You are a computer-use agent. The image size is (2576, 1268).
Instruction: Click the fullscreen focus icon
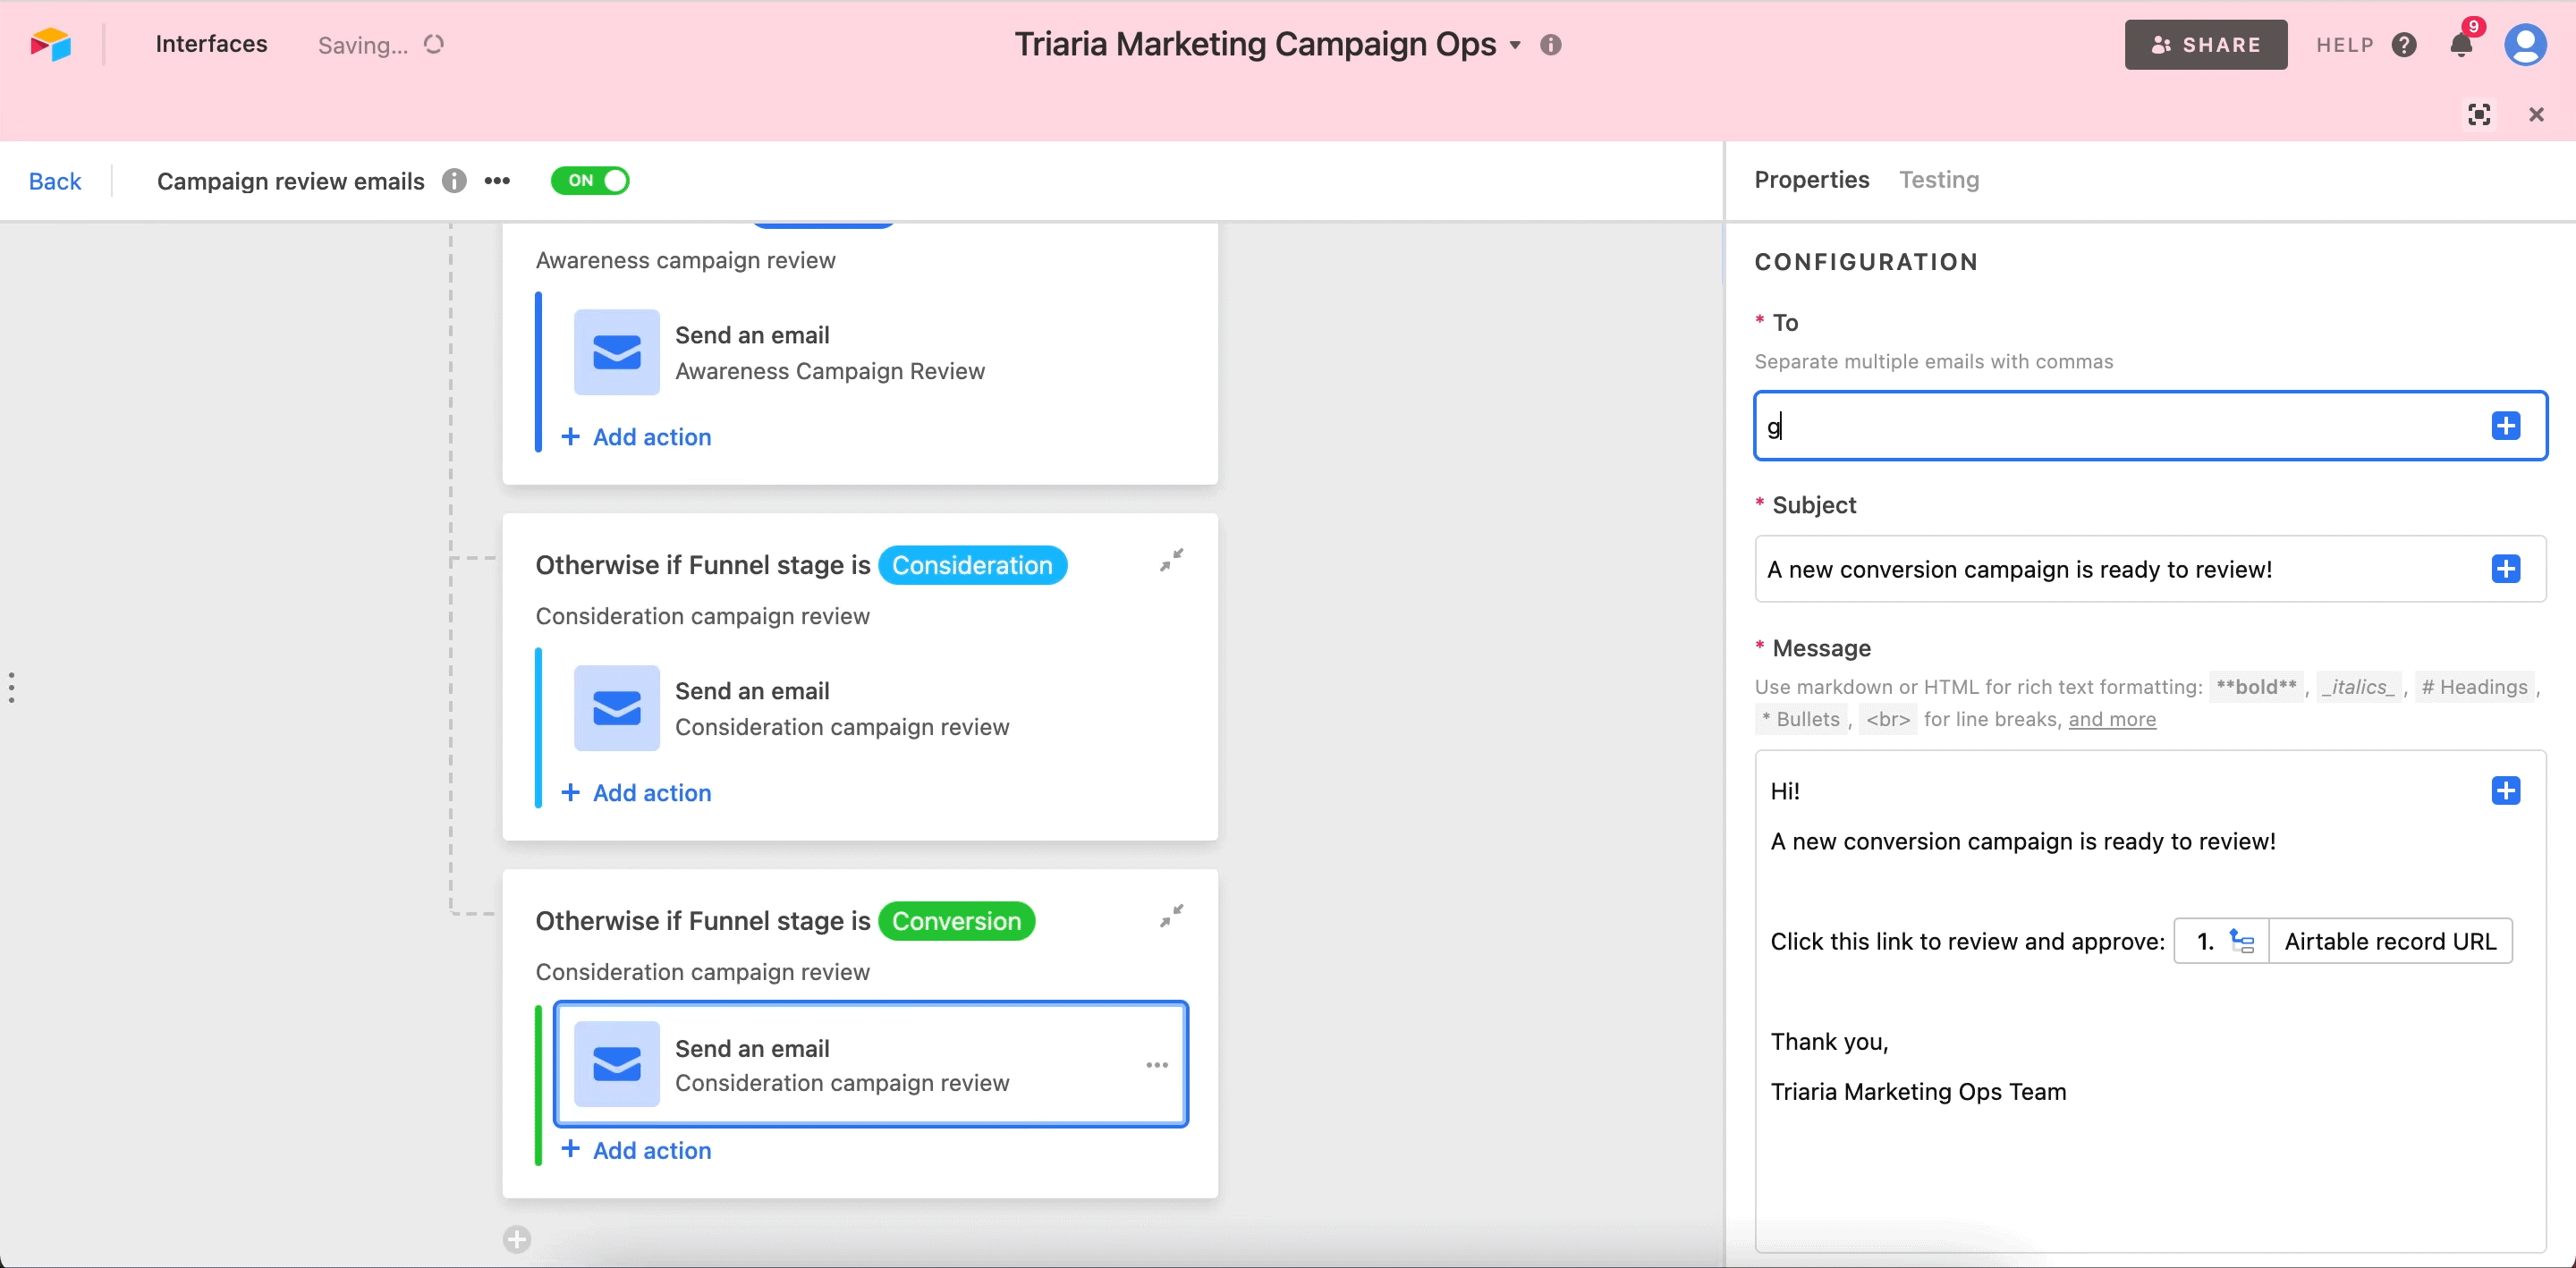[x=2479, y=114]
